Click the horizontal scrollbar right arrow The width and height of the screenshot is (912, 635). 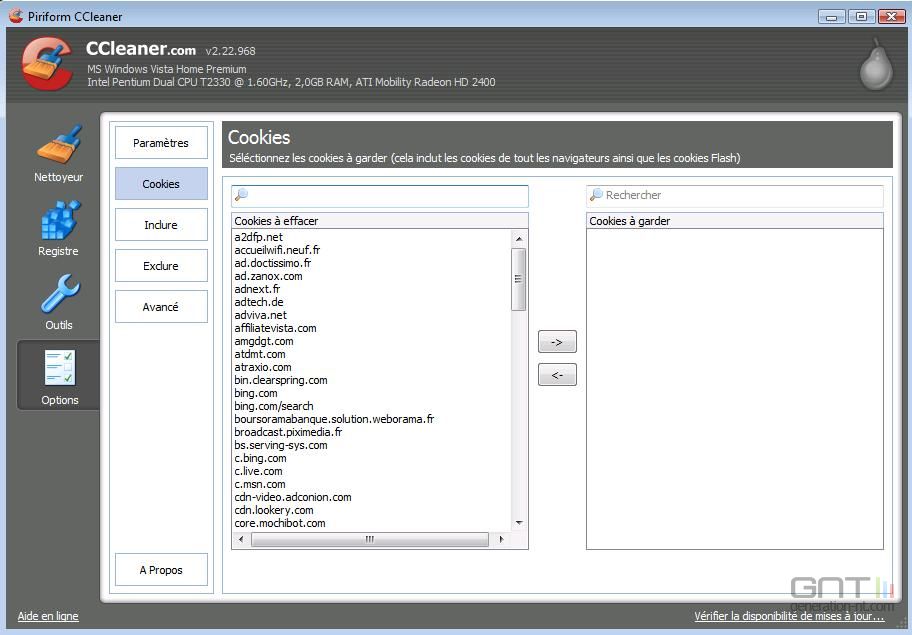tap(501, 540)
